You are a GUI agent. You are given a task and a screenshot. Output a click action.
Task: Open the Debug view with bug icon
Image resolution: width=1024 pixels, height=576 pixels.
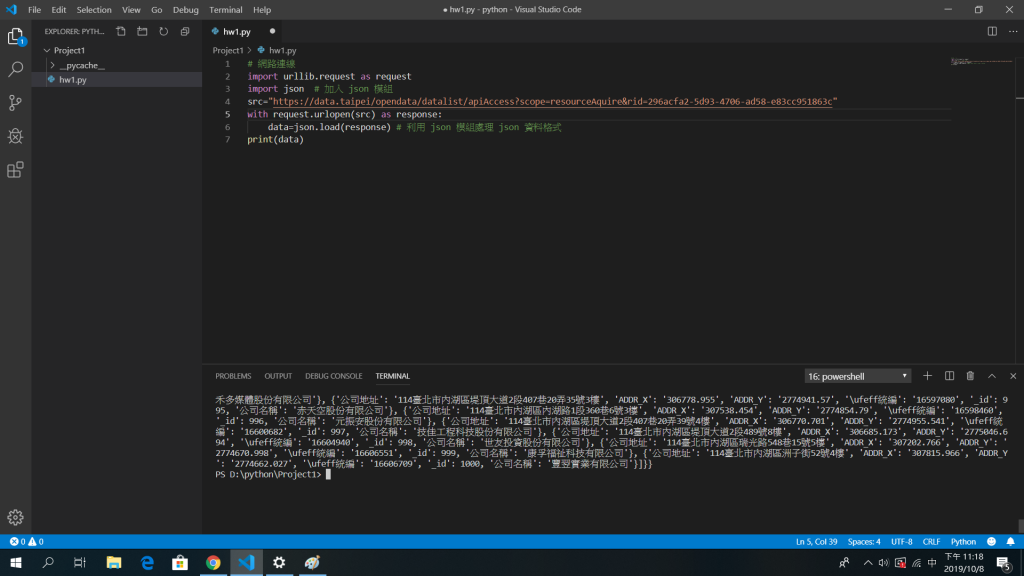[16, 136]
